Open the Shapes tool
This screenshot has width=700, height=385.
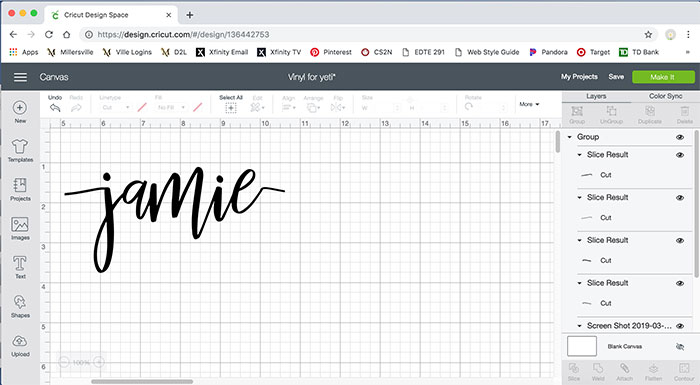[x=20, y=302]
